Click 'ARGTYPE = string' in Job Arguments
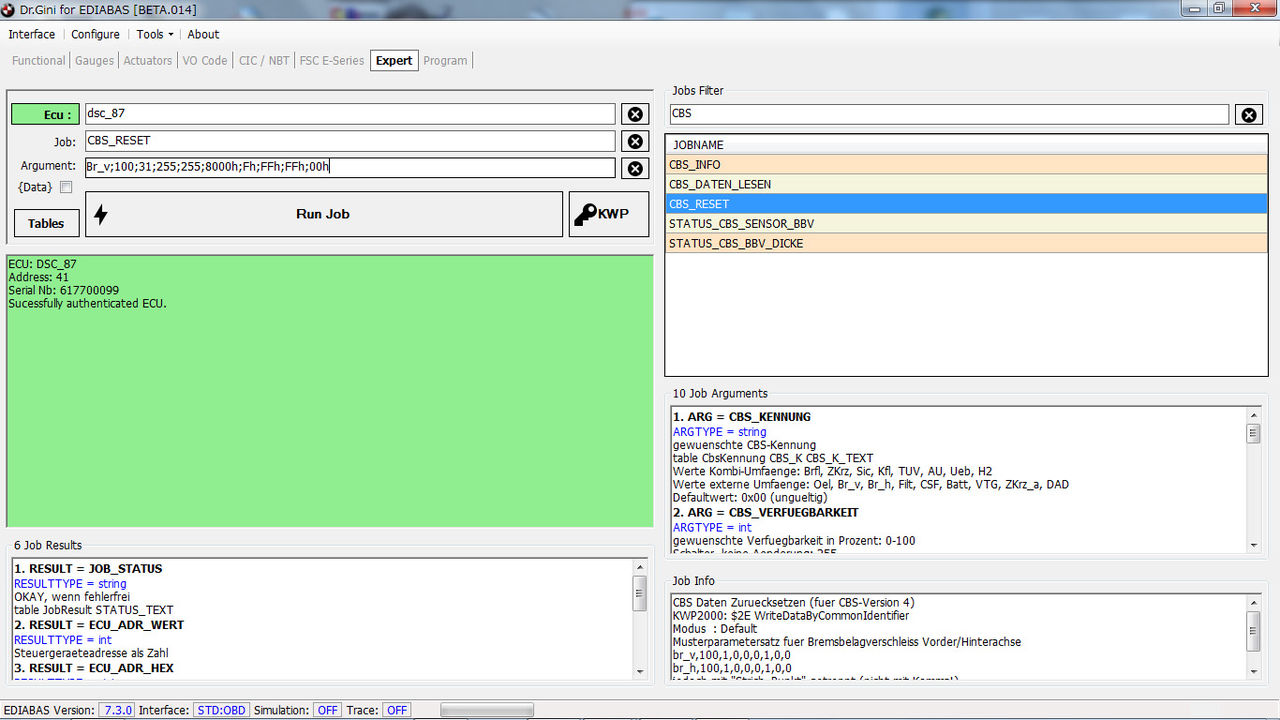 pyautogui.click(x=720, y=432)
